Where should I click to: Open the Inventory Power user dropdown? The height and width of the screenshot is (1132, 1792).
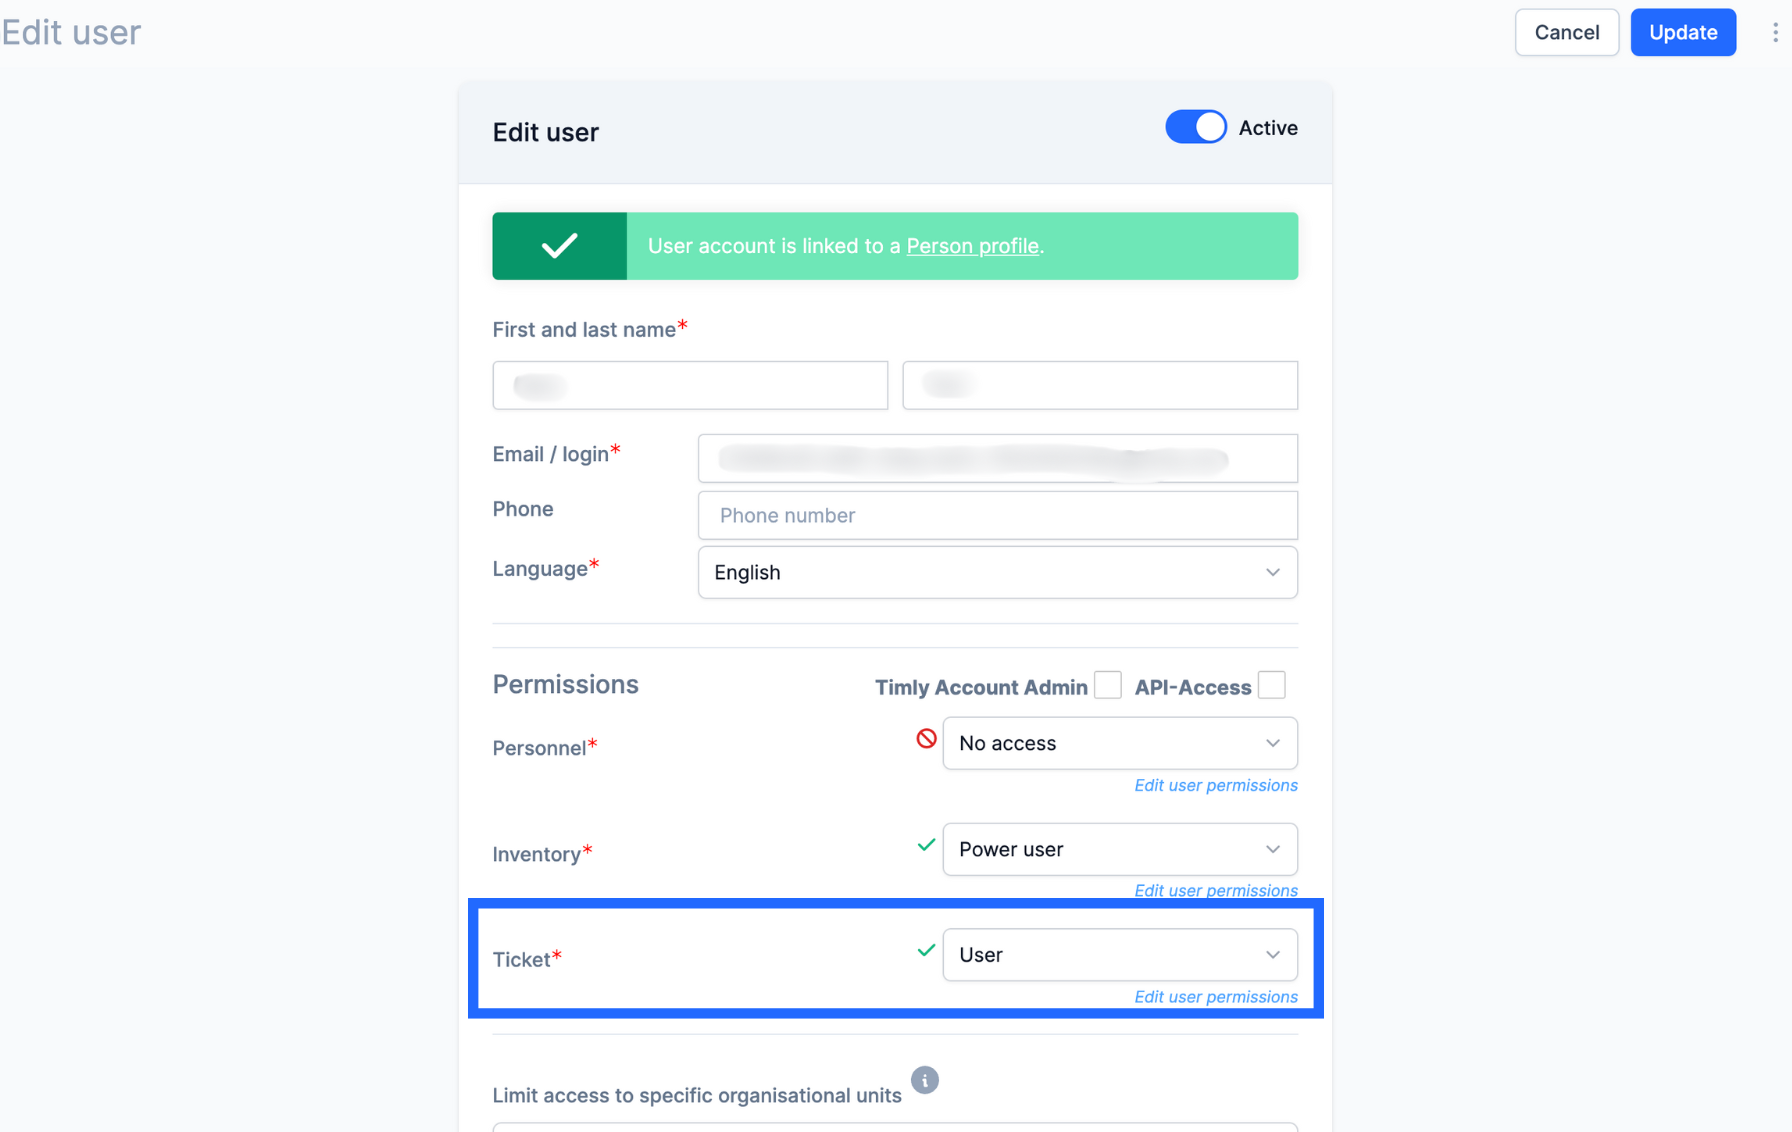tap(1120, 849)
